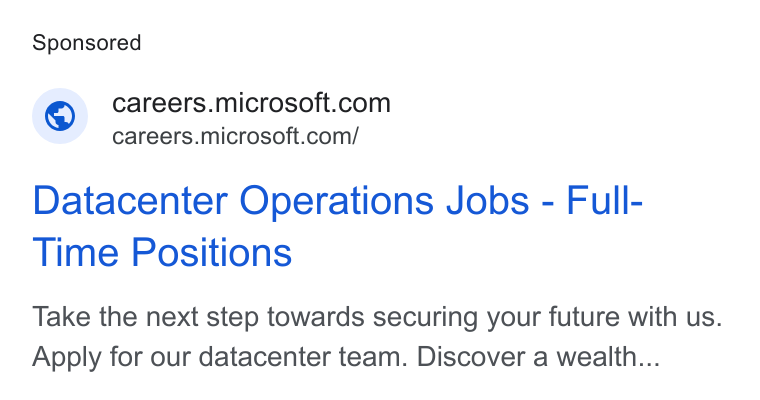
Task: Open the careers.microsoft.com site name
Action: 251,103
